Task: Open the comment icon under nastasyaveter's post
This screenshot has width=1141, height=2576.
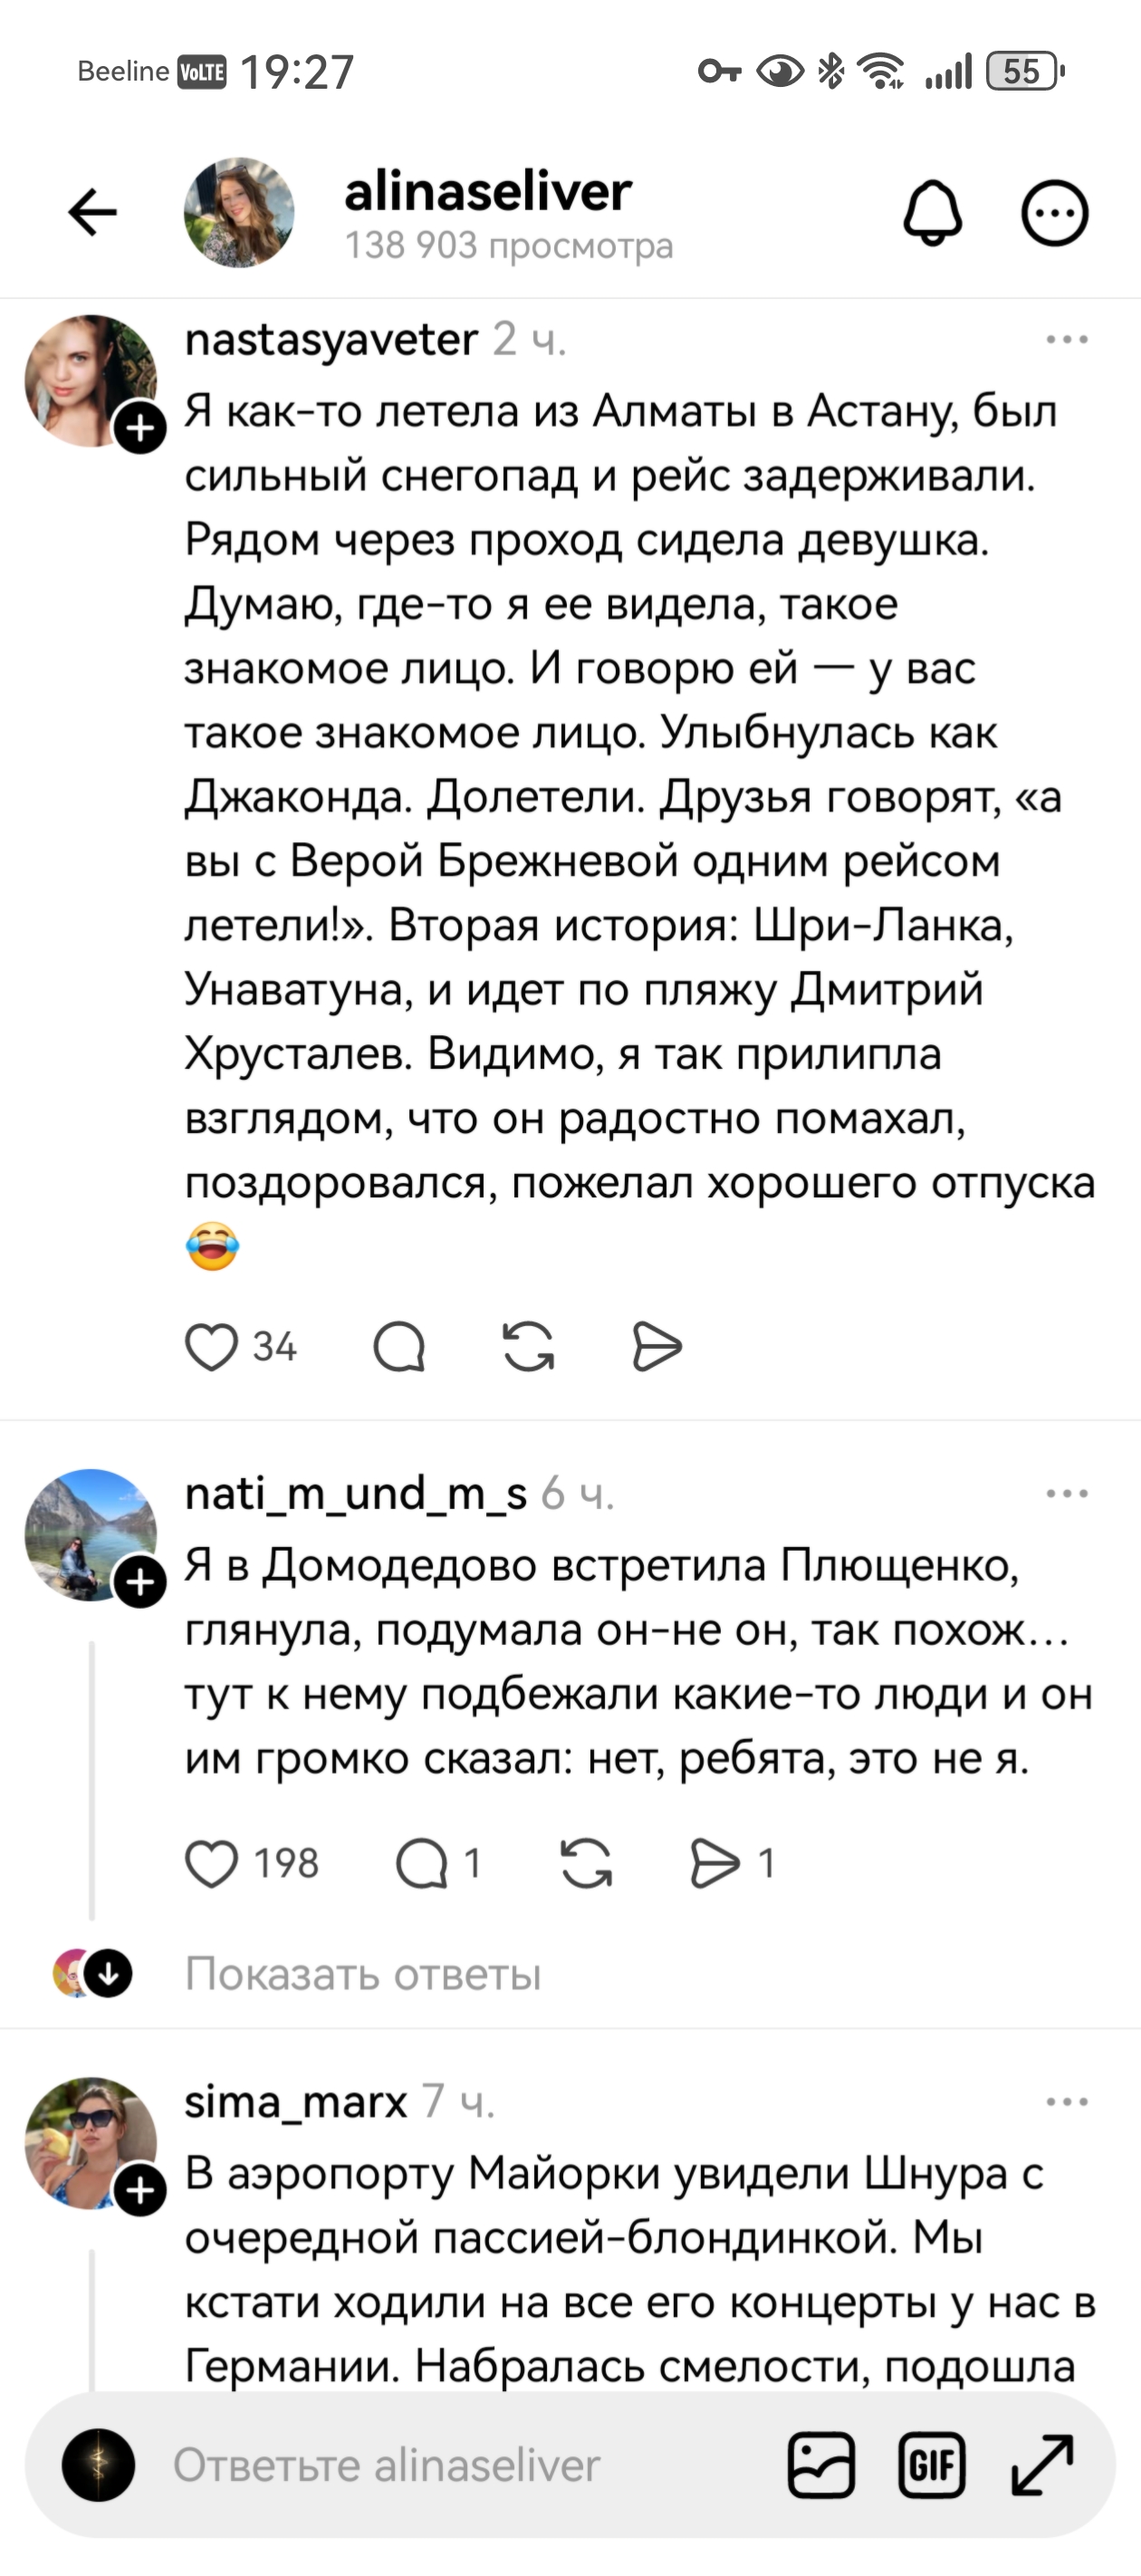Action: pyautogui.click(x=401, y=1347)
